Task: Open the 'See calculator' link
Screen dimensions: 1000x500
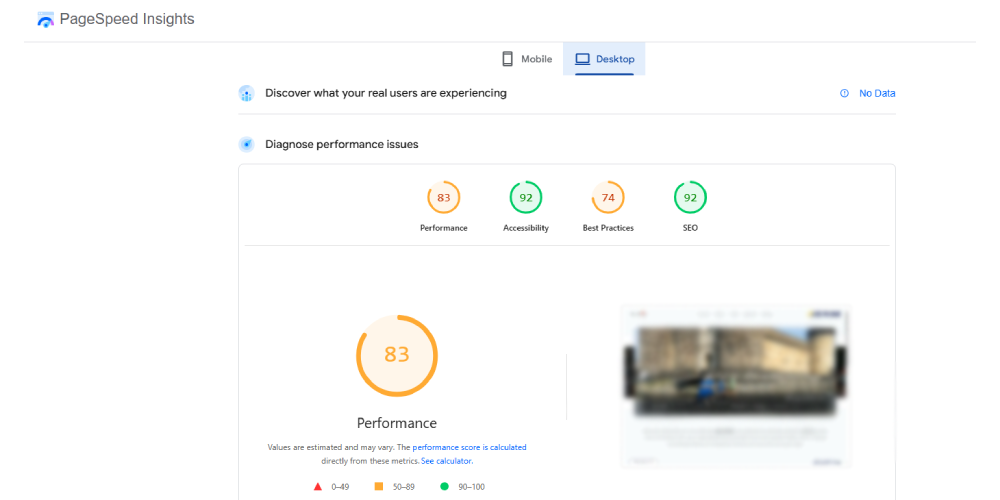Action: click(446, 461)
